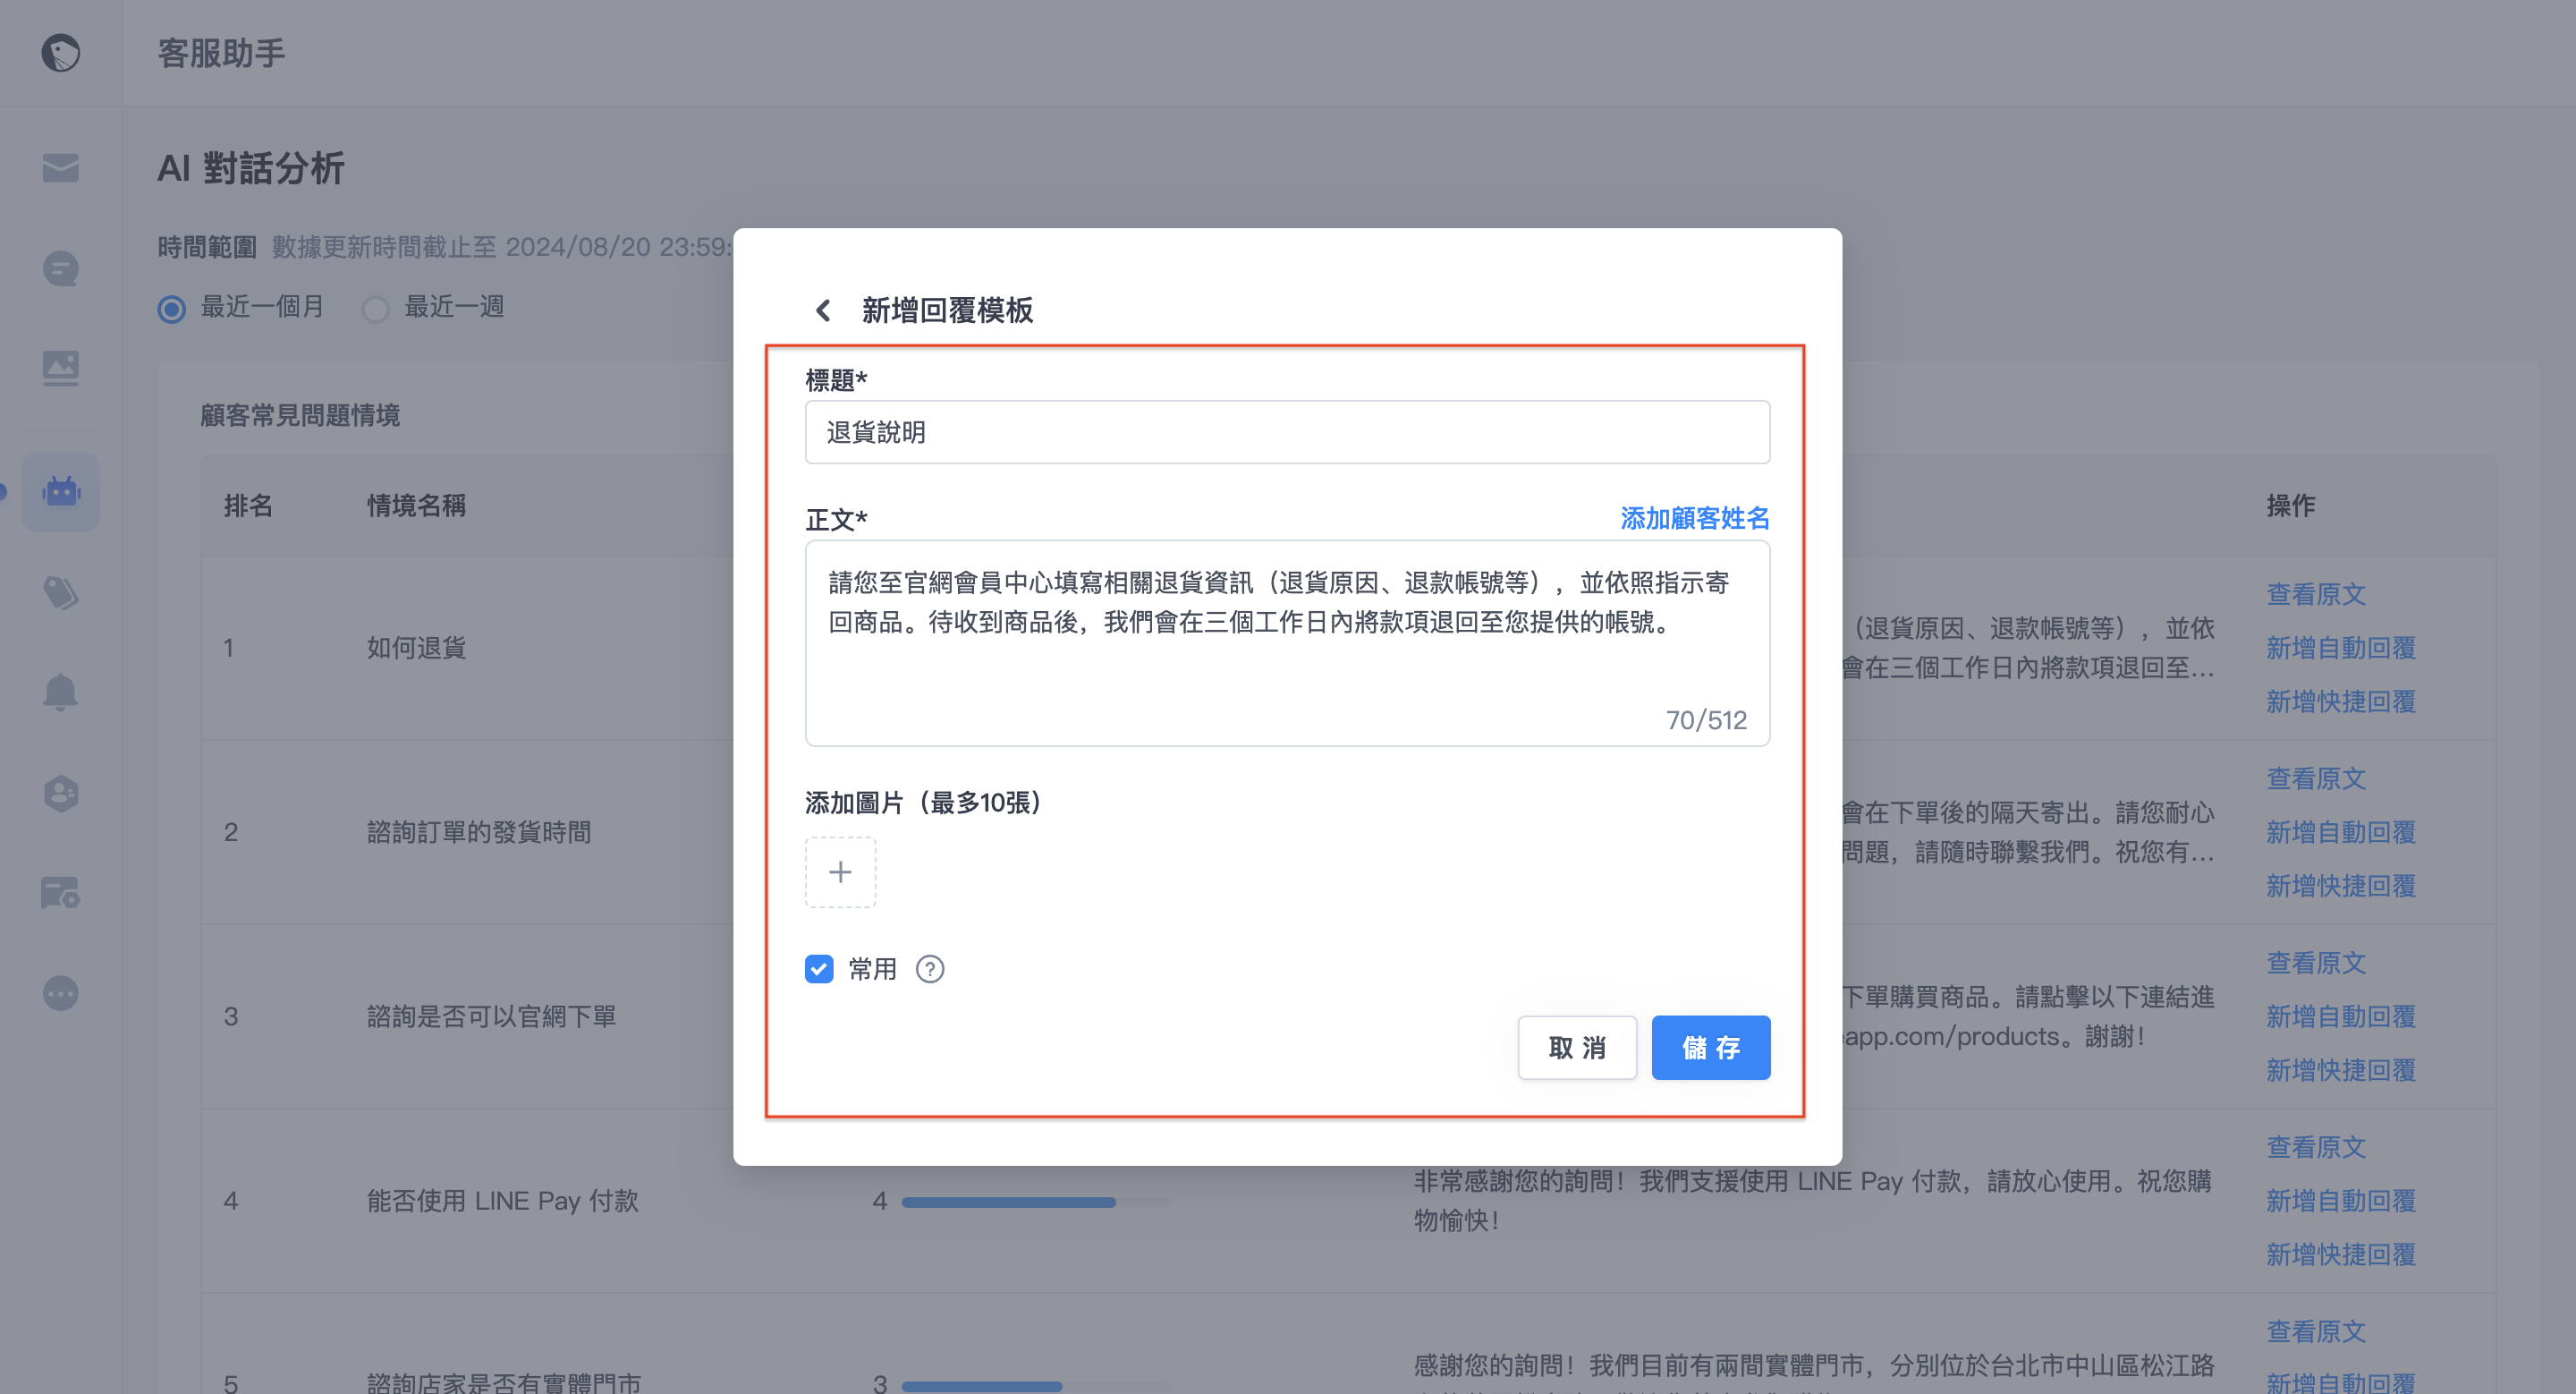Click the 排名 column header
The width and height of the screenshot is (2576, 1394).
coord(248,506)
